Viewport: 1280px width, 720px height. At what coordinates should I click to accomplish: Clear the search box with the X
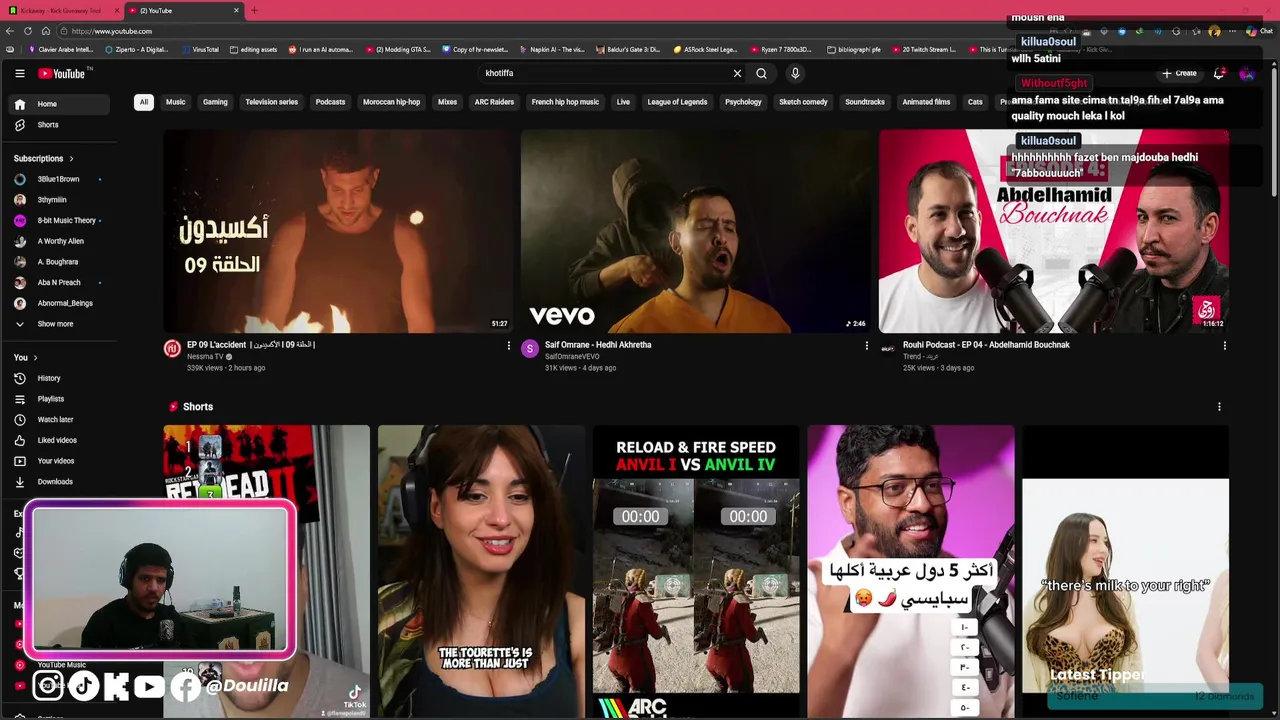pos(737,73)
